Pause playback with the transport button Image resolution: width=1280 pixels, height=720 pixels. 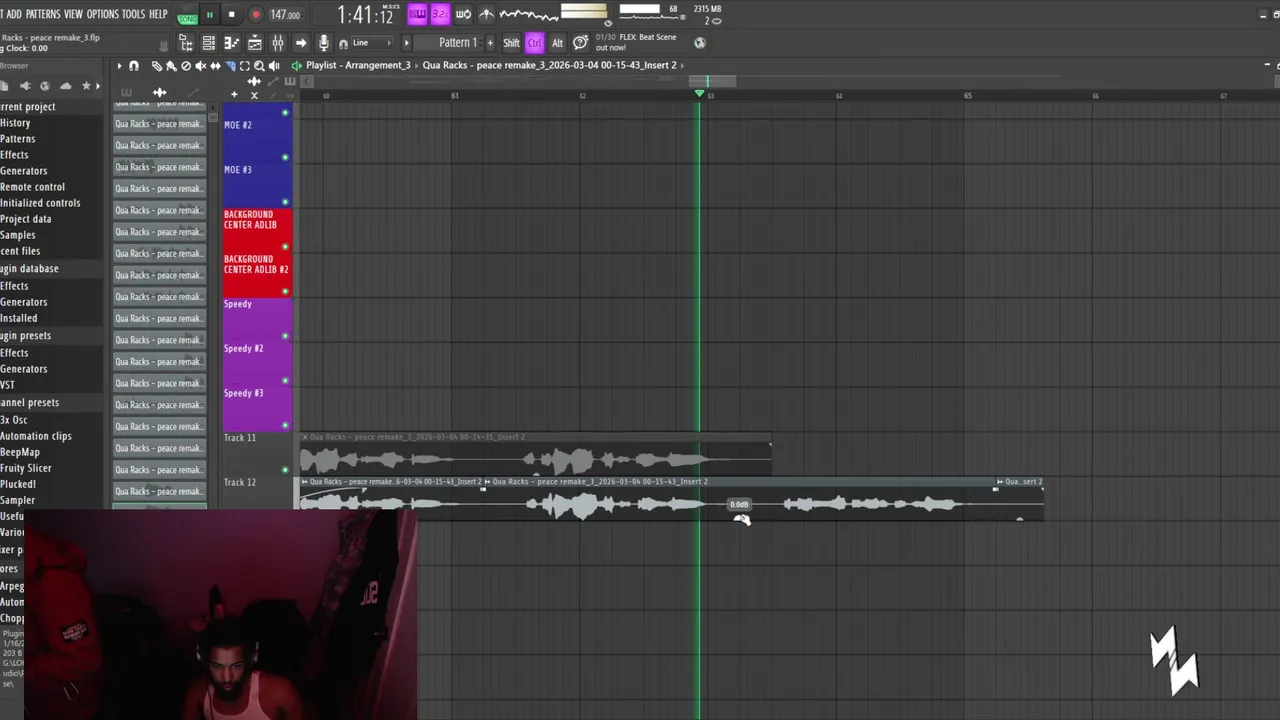pos(209,15)
